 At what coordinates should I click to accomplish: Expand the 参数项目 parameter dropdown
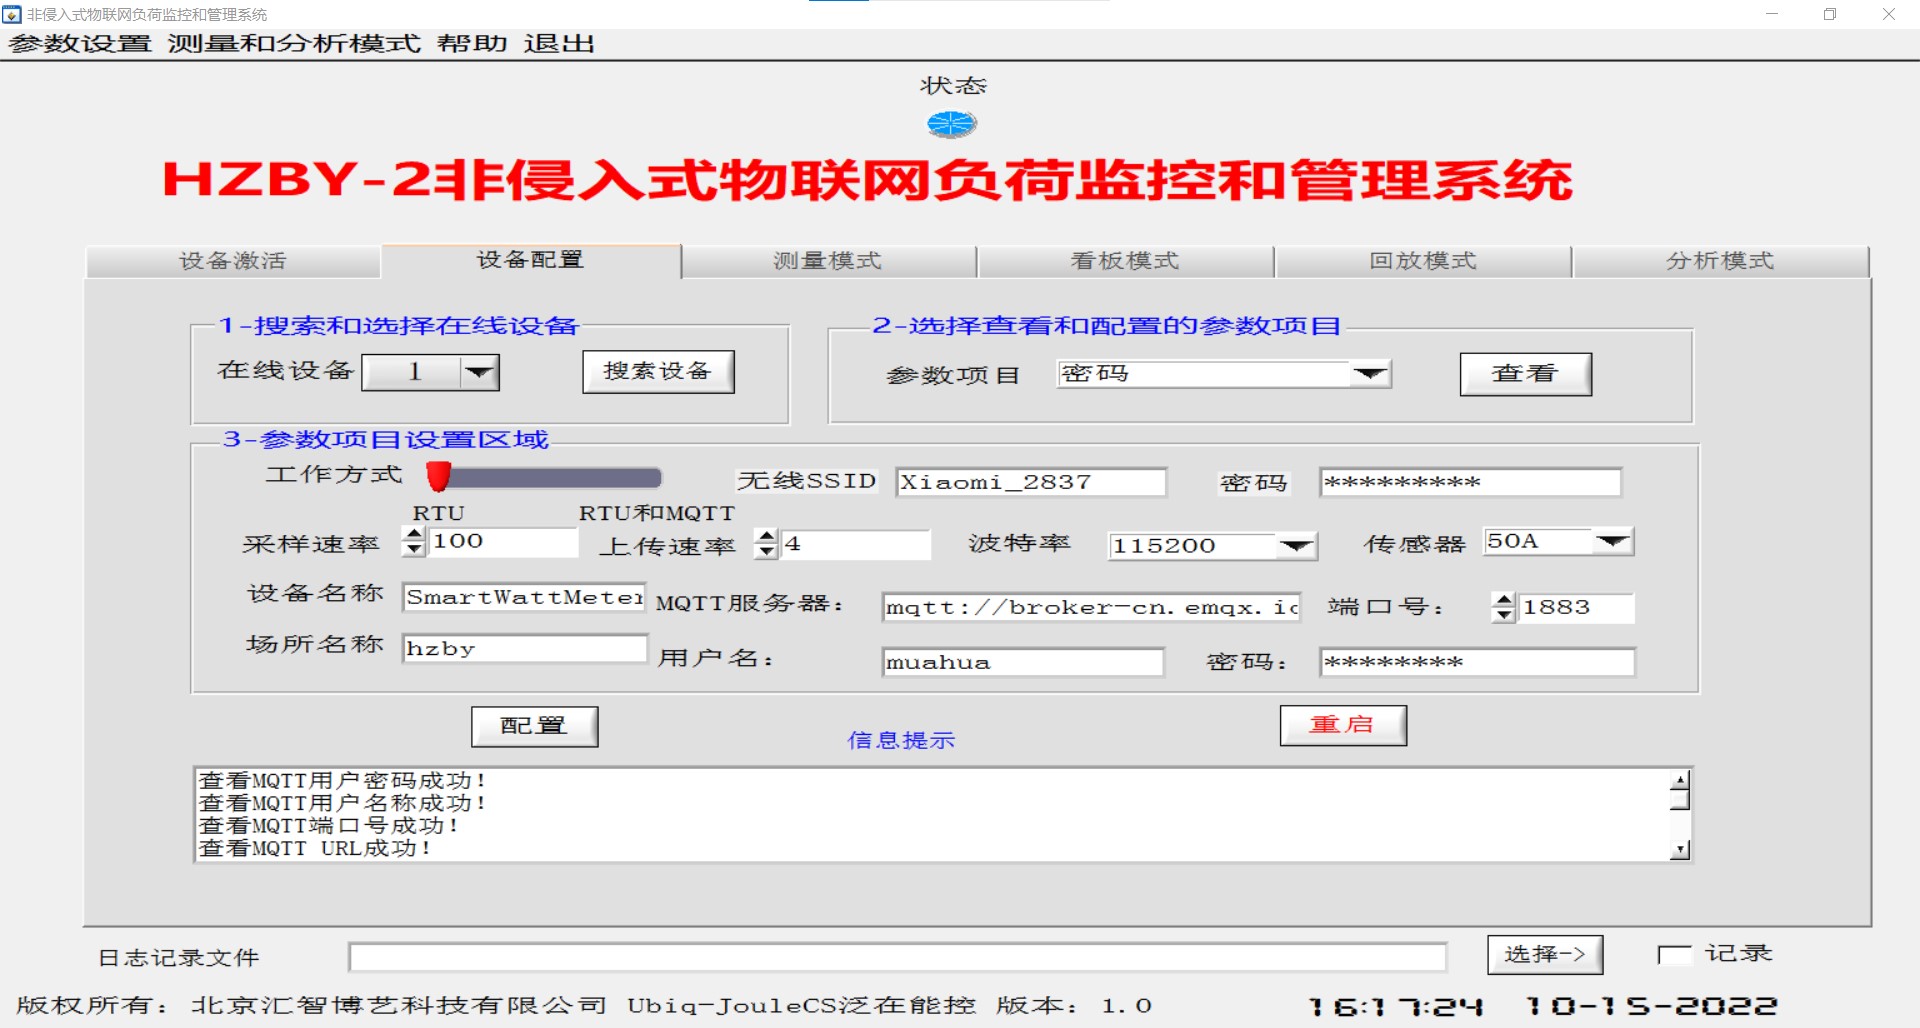point(1369,374)
